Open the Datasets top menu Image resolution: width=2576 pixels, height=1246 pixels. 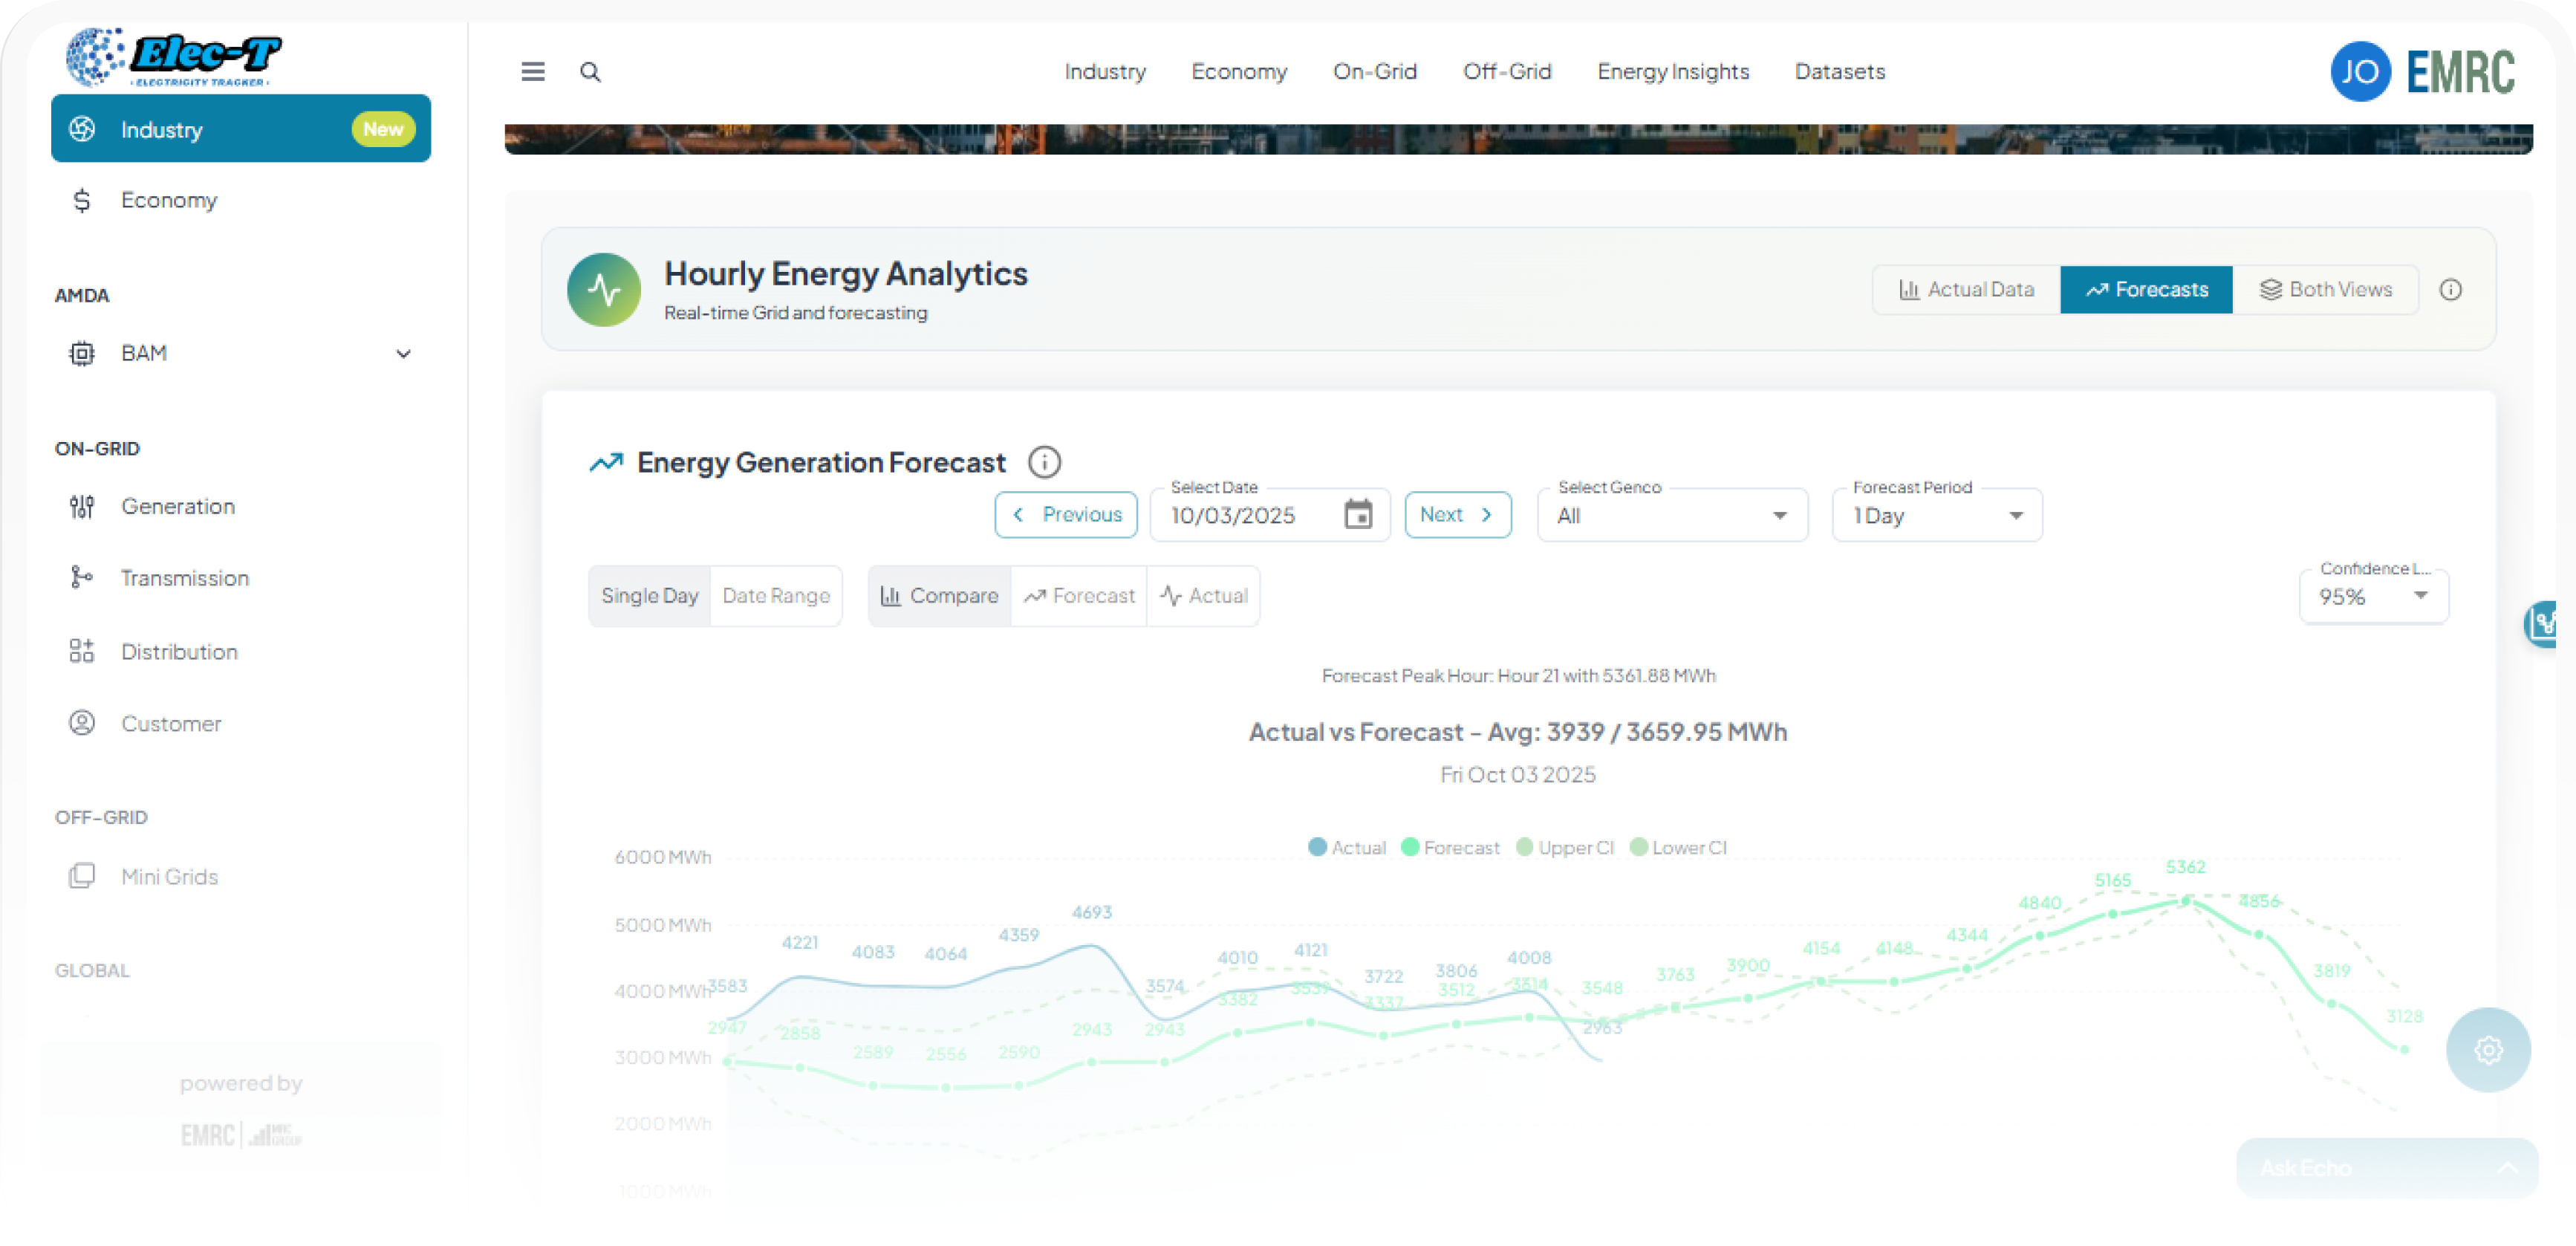(1839, 72)
